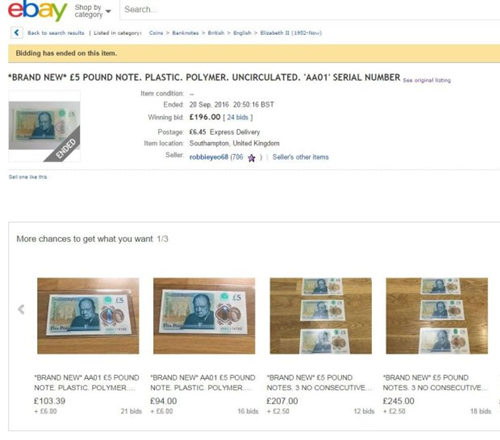
Task: Click in the Search field
Action: 310,9
